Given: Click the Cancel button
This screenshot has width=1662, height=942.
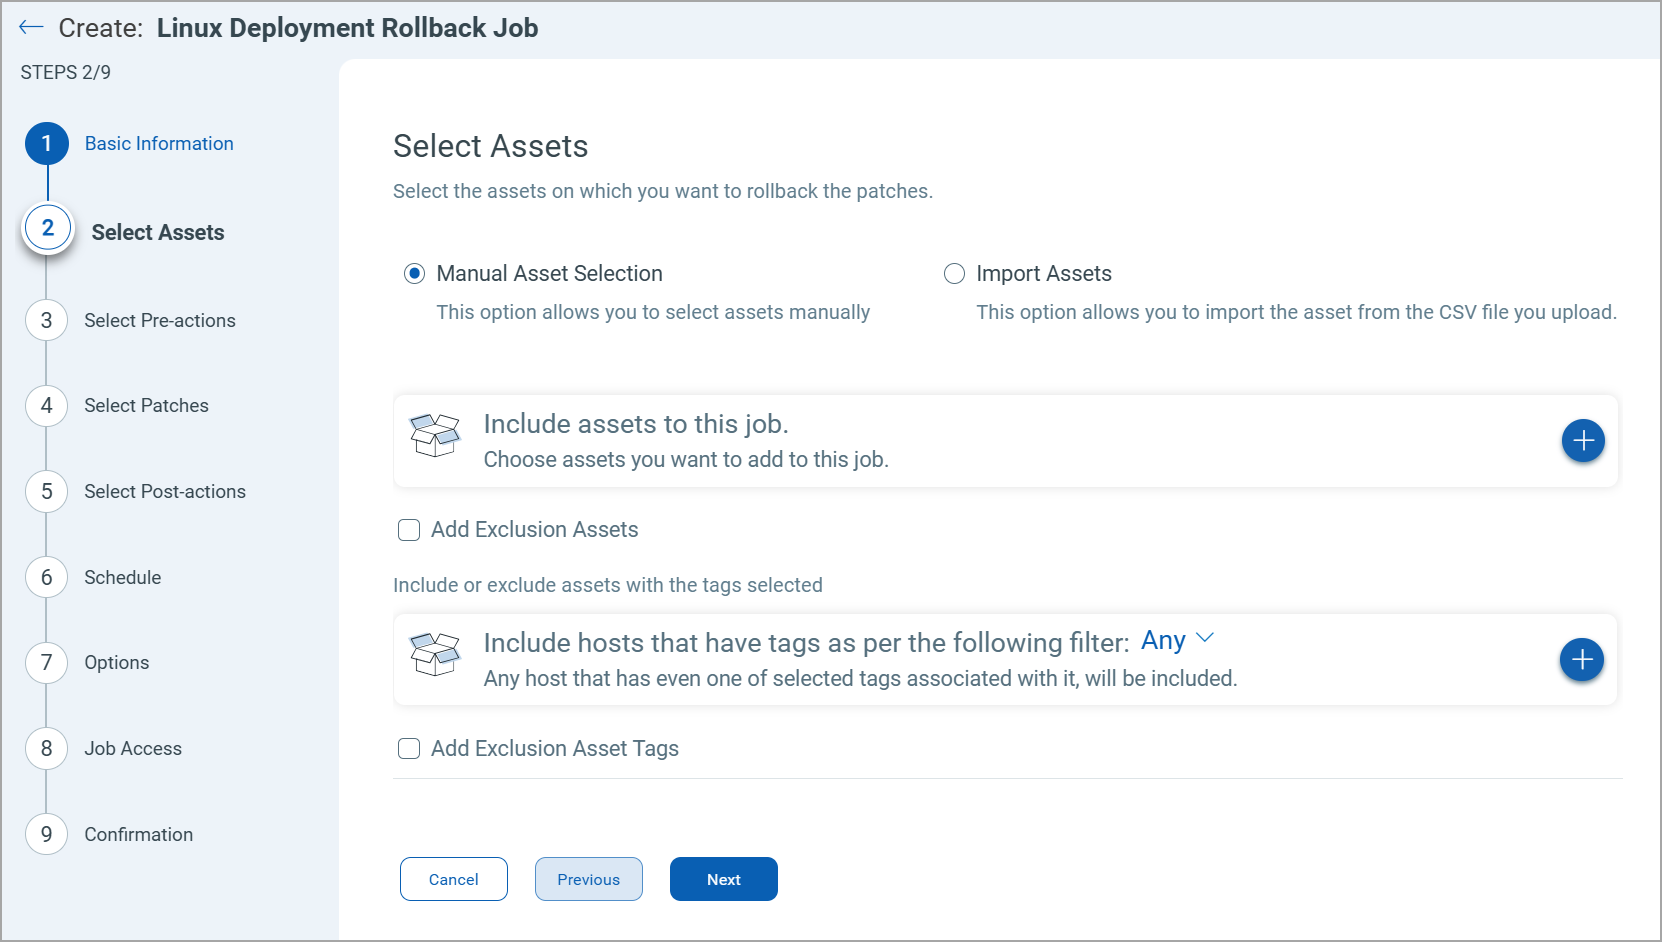Looking at the screenshot, I should pyautogui.click(x=453, y=879).
